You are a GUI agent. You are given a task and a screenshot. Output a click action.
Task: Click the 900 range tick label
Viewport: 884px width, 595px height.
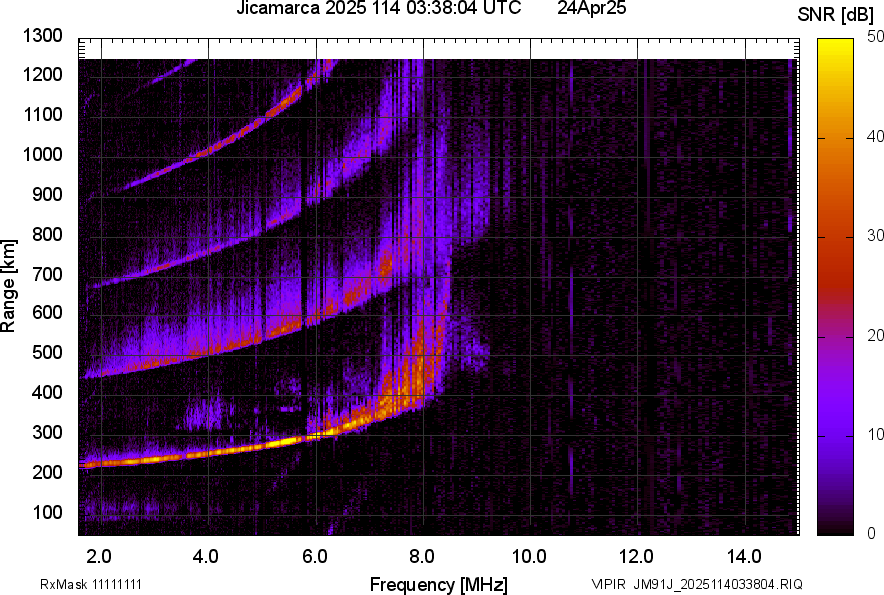click(47, 194)
